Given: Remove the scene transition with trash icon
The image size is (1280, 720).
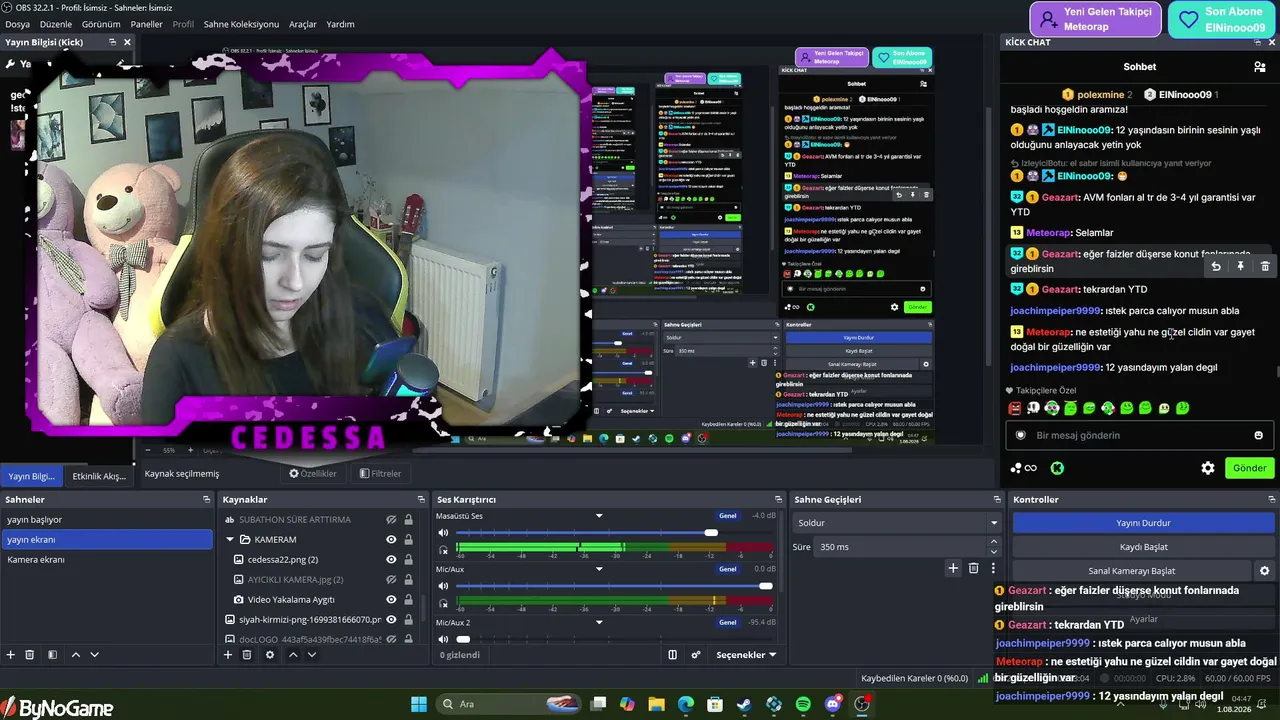Looking at the screenshot, I should 974,568.
